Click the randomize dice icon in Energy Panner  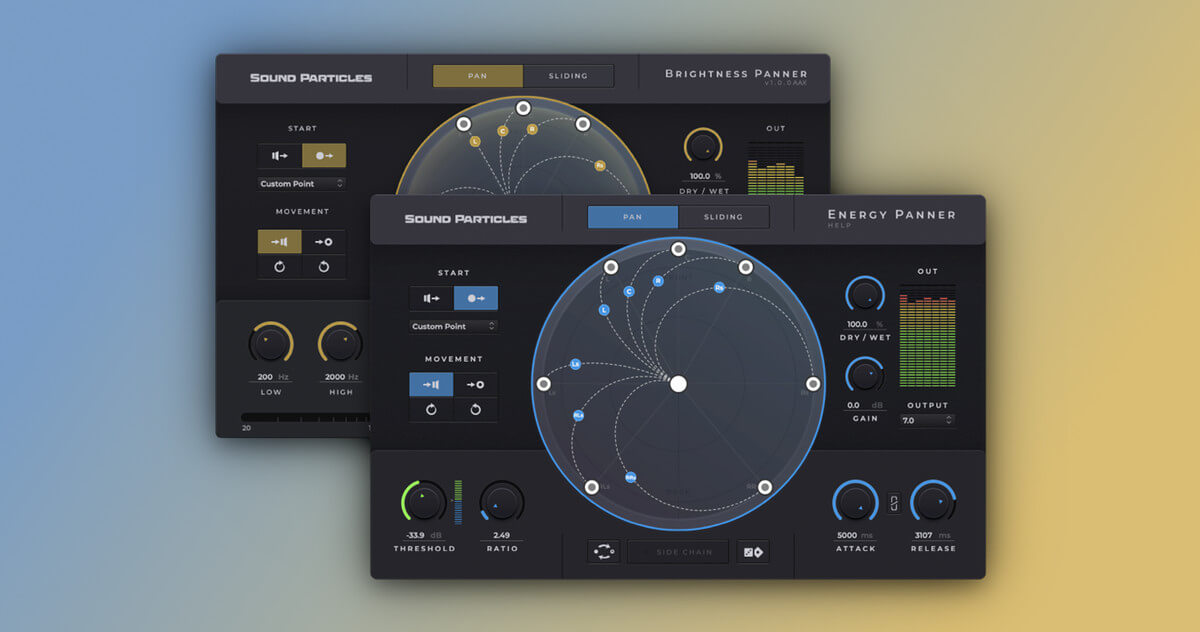[x=751, y=552]
